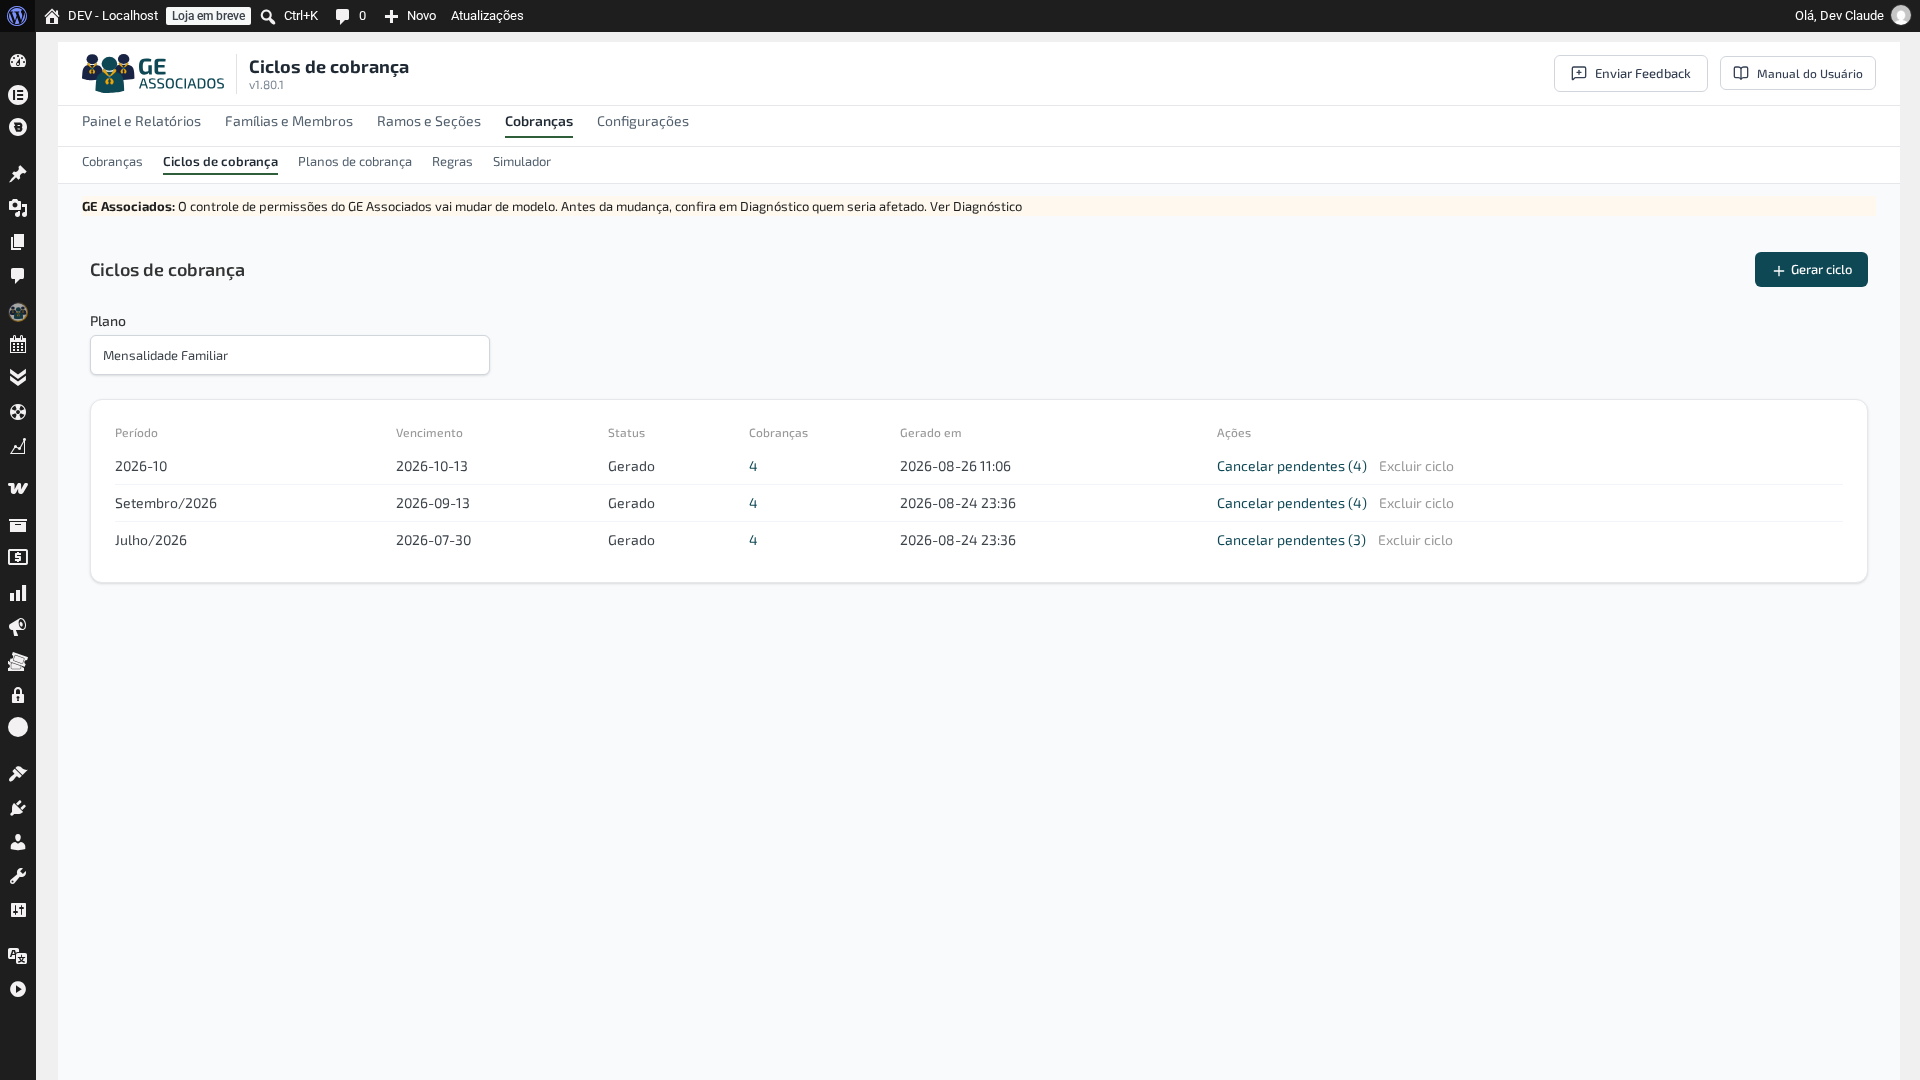Screen dimensions: 1920x1080
Task: Open Analytics bar chart icon
Action: 18,594
